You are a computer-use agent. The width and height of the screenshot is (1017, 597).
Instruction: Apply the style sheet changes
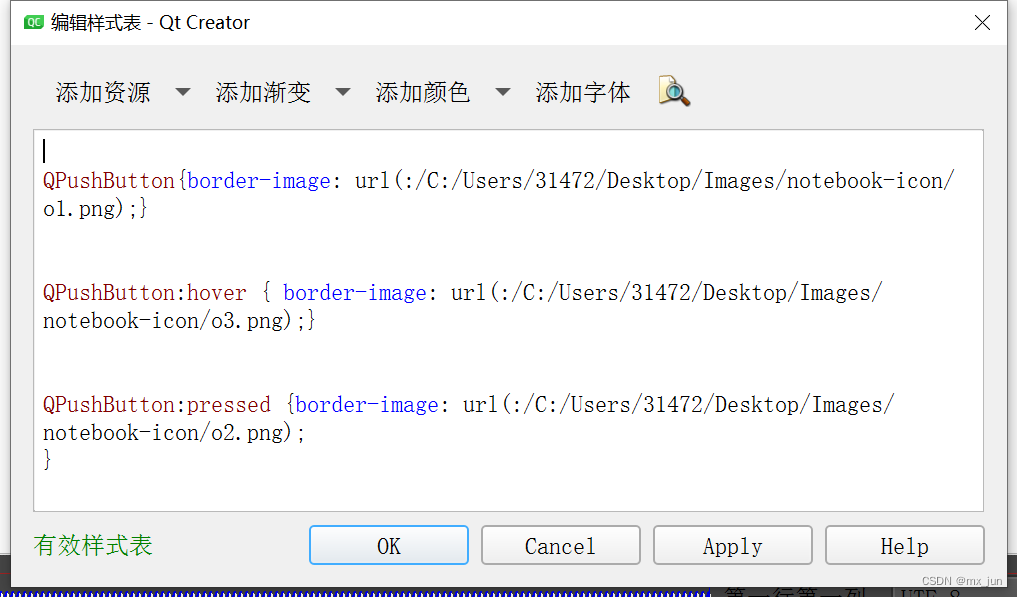[x=733, y=545]
